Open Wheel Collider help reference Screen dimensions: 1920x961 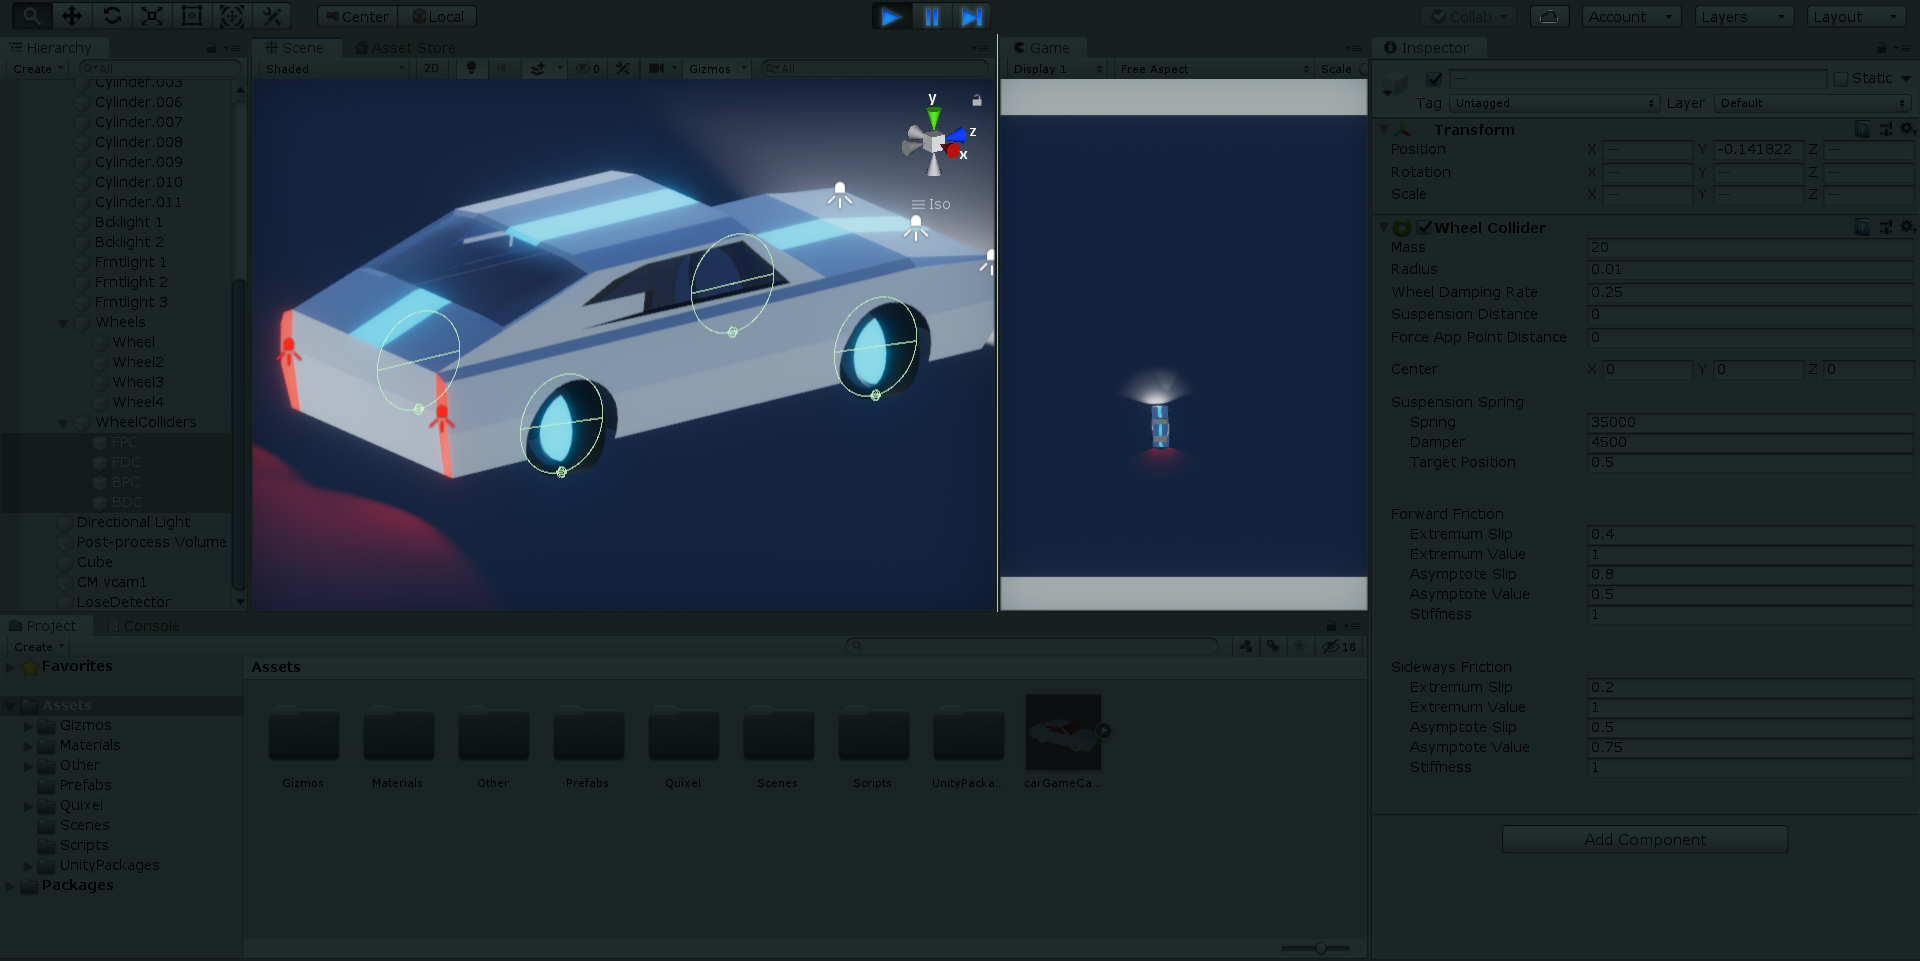[1862, 227]
